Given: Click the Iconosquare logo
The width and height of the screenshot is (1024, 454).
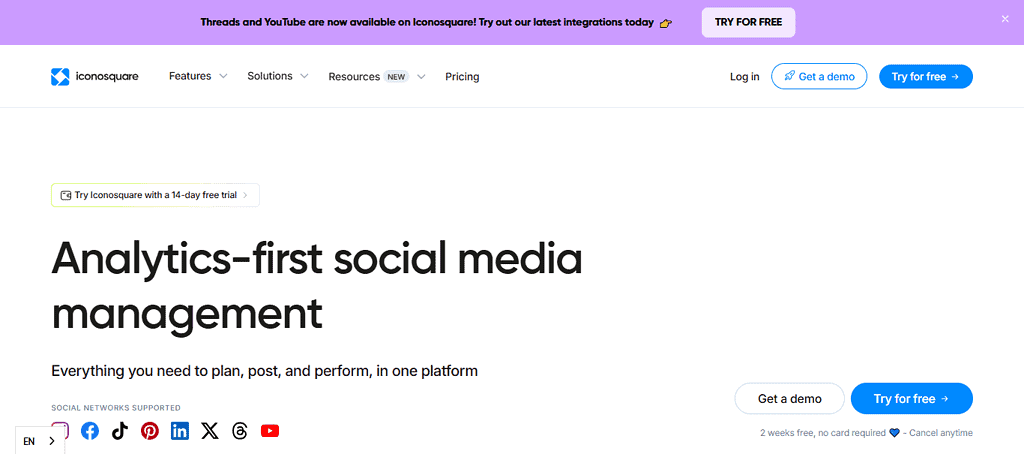Looking at the screenshot, I should (95, 77).
